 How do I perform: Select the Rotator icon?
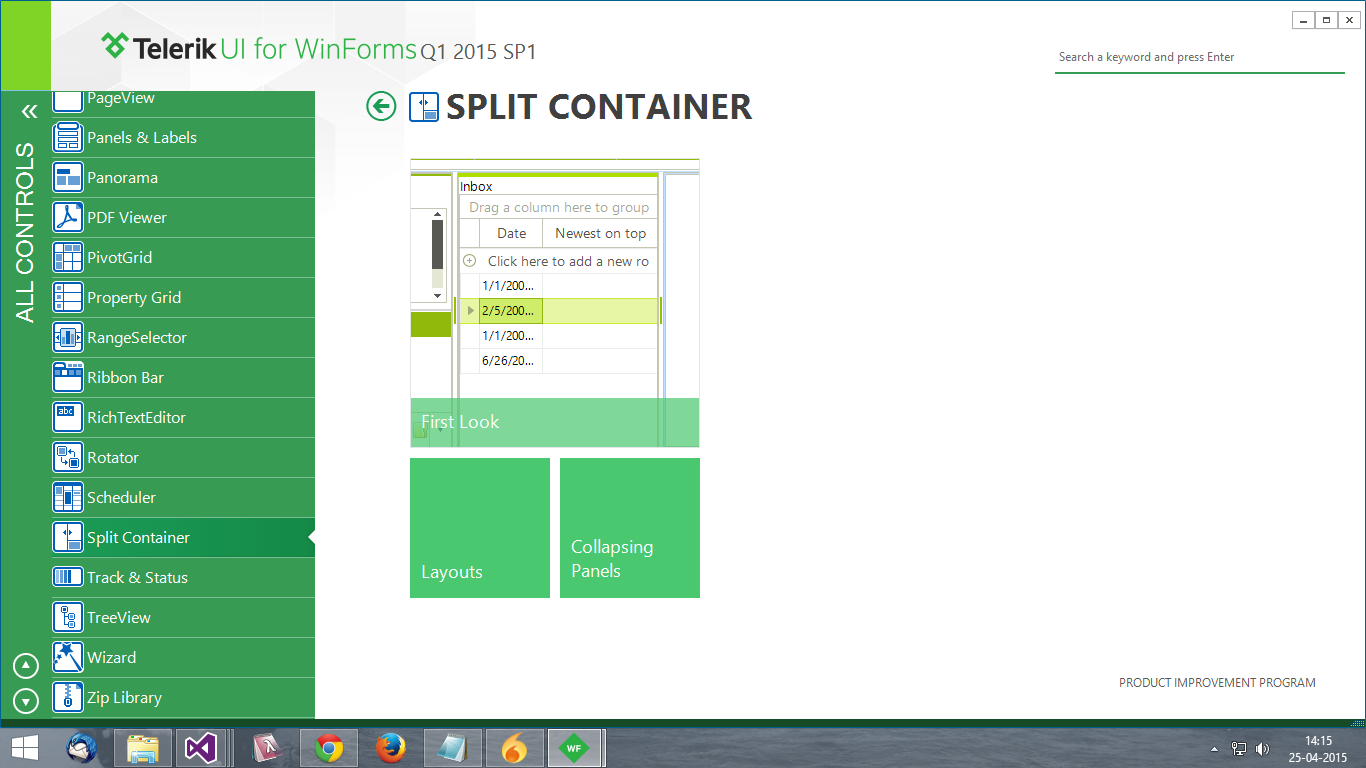68,457
